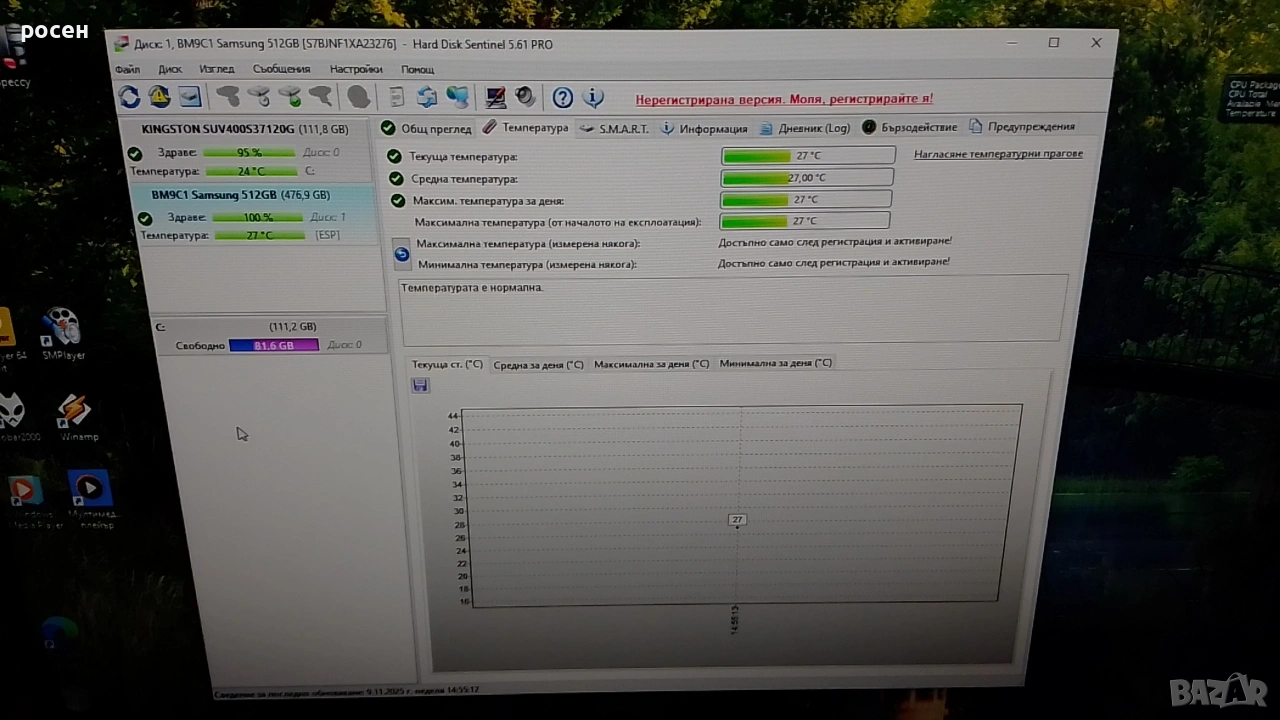Screen dimensions: 1280x720
Task: Click the yellow warning alert toolbar icon
Action: tap(159, 97)
